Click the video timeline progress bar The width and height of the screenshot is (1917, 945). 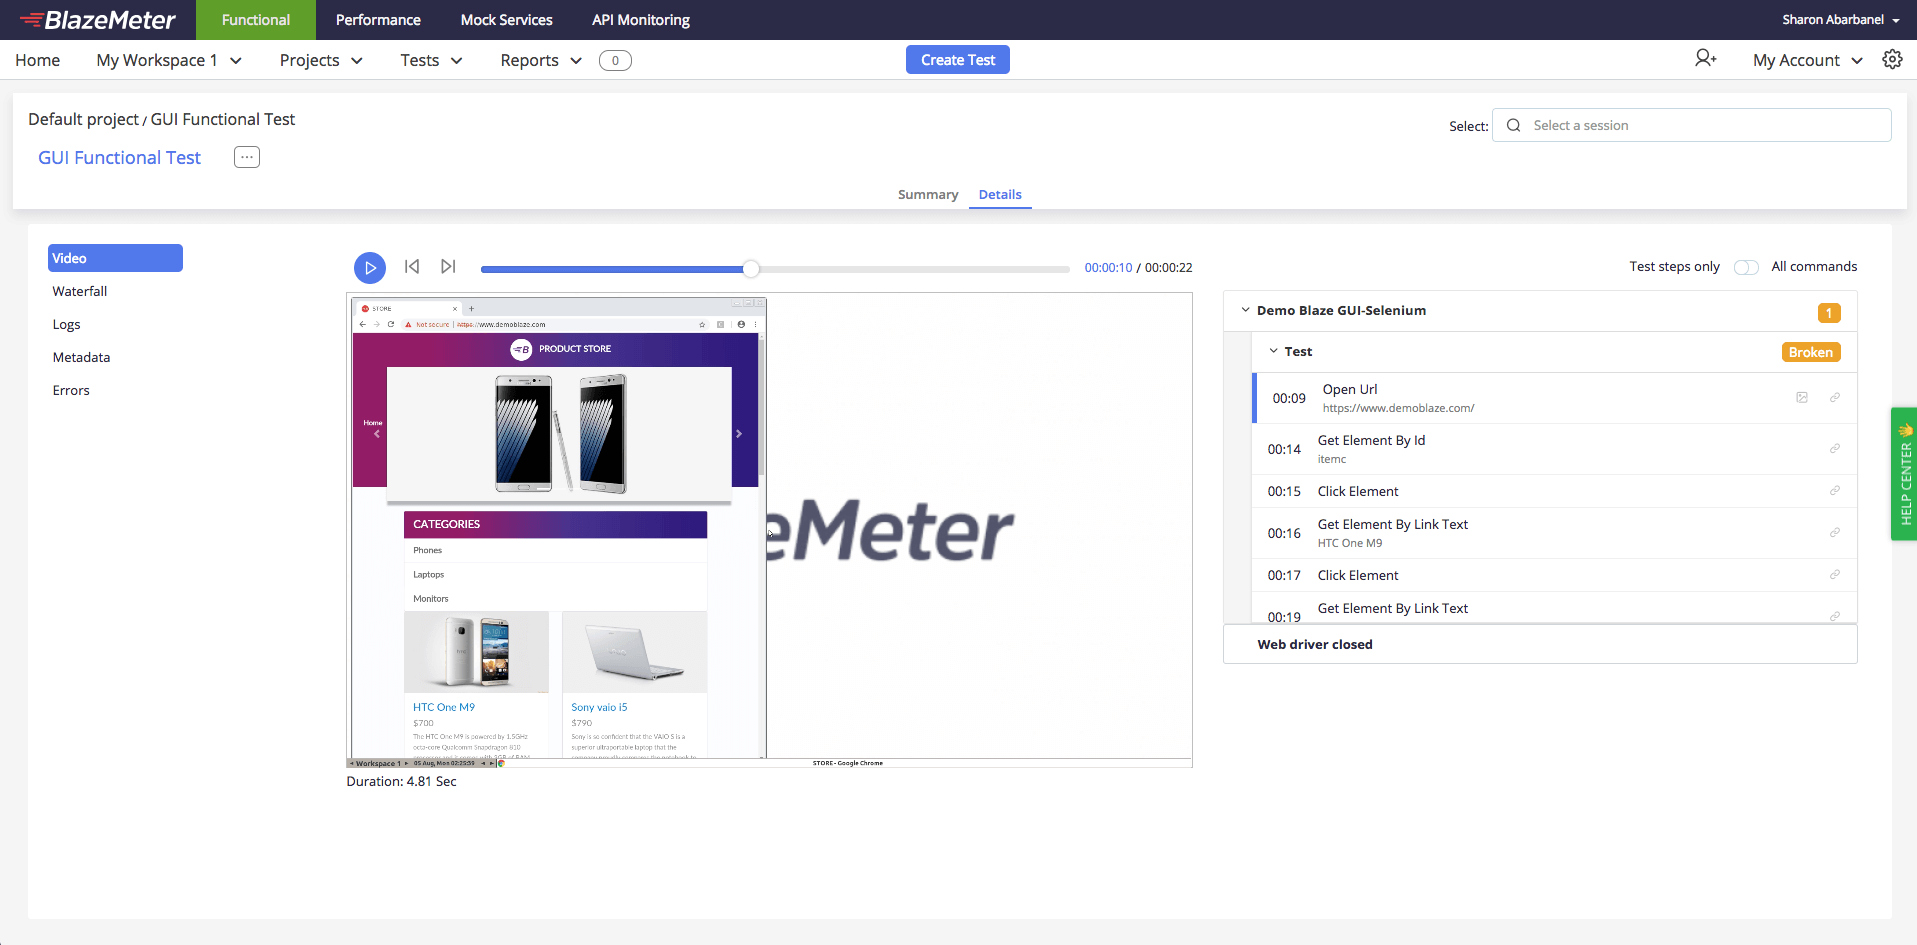tap(775, 269)
